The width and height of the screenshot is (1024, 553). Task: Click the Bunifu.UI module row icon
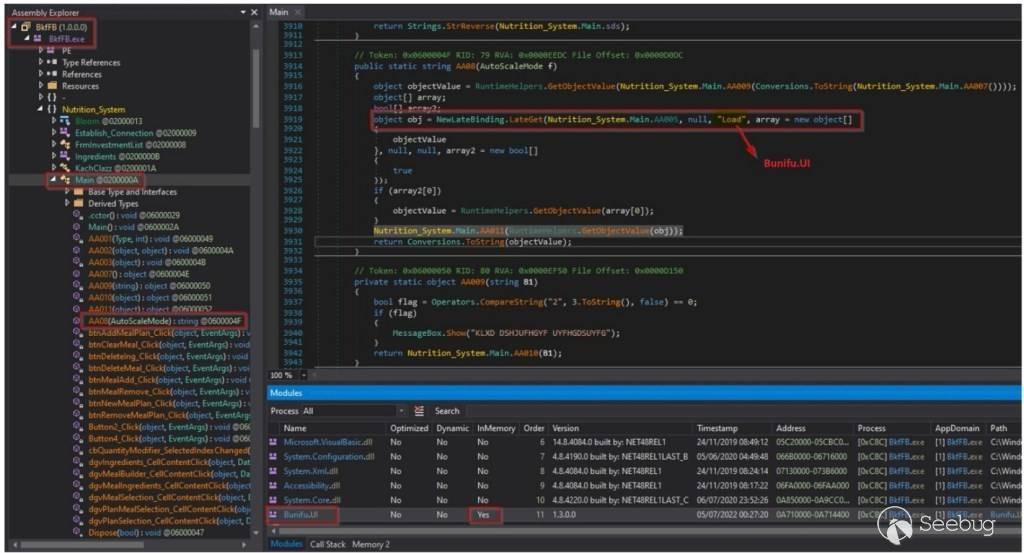[274, 515]
